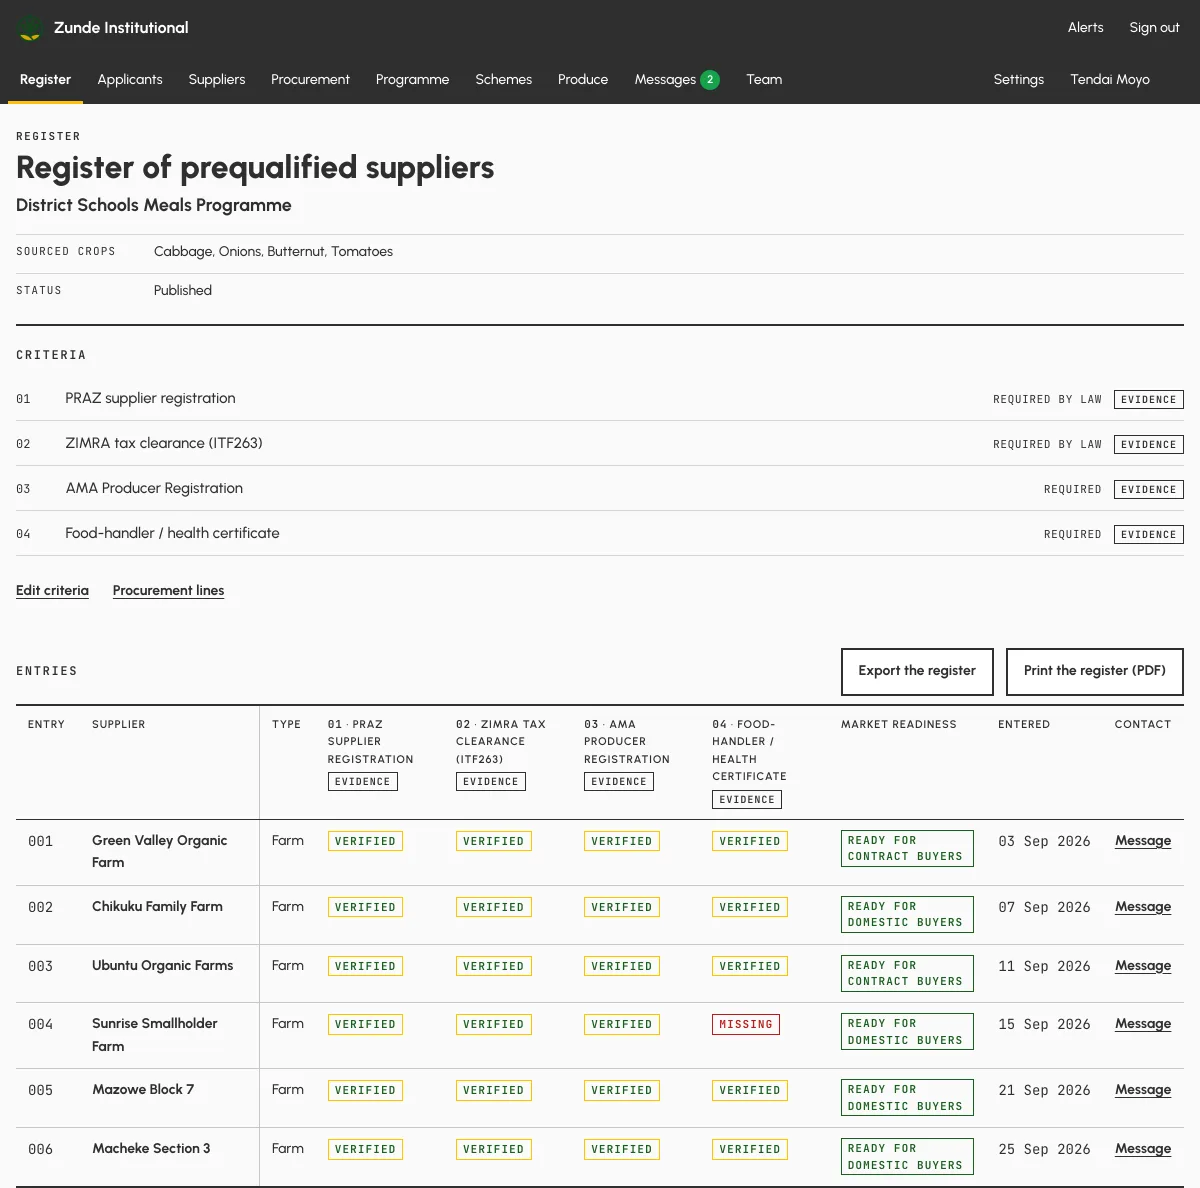1200x1188 pixels.
Task: Click the Market Readiness column header
Action: coord(899,724)
